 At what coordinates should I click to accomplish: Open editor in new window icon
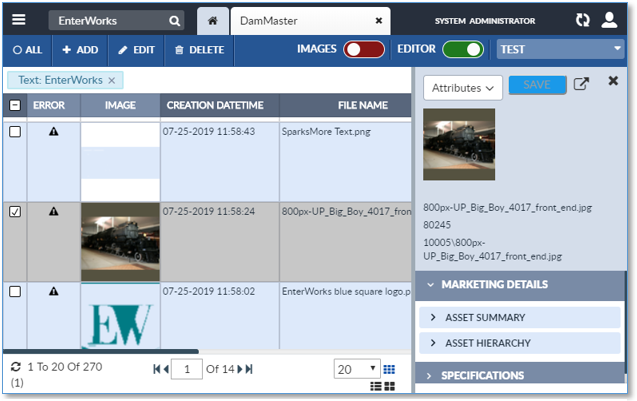tap(581, 85)
